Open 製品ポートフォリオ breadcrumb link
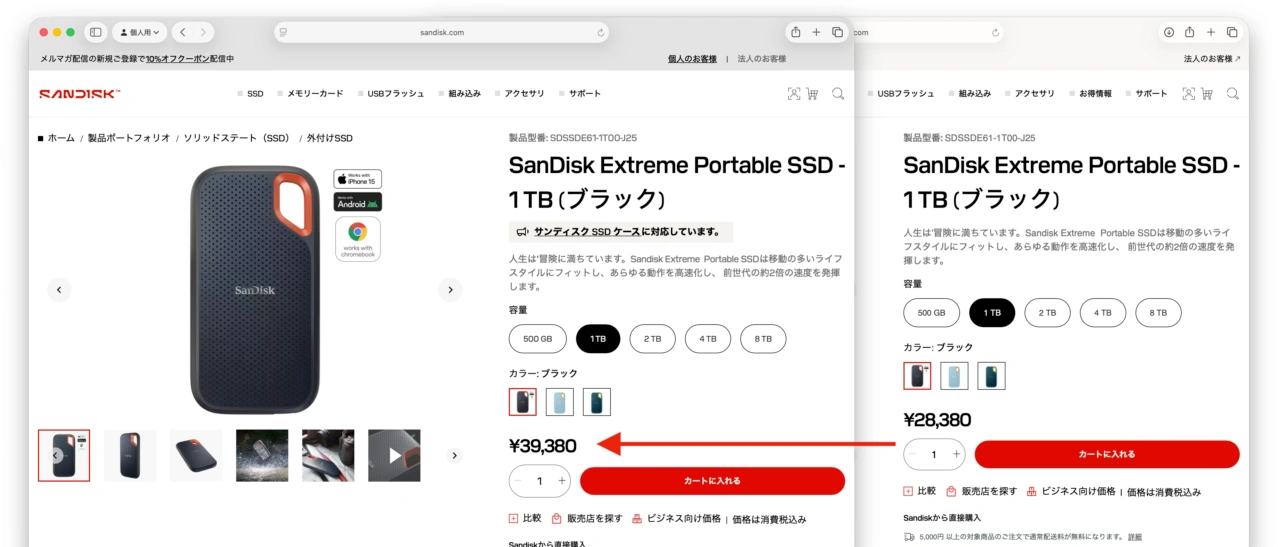 coord(129,138)
